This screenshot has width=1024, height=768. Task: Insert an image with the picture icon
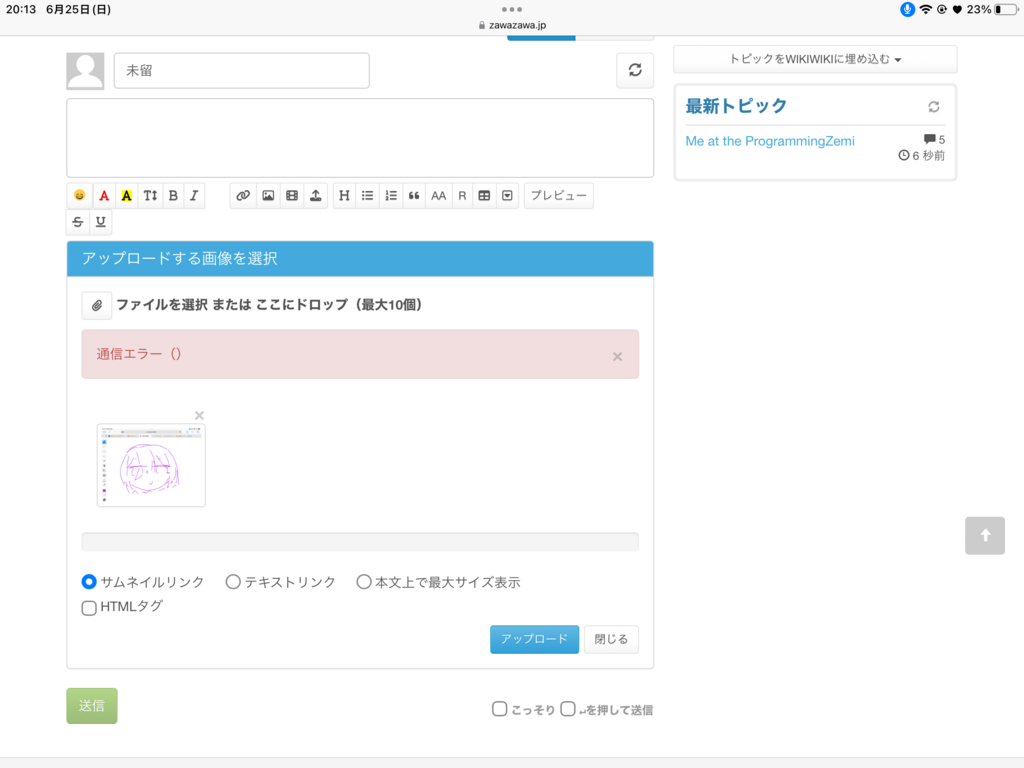268,195
